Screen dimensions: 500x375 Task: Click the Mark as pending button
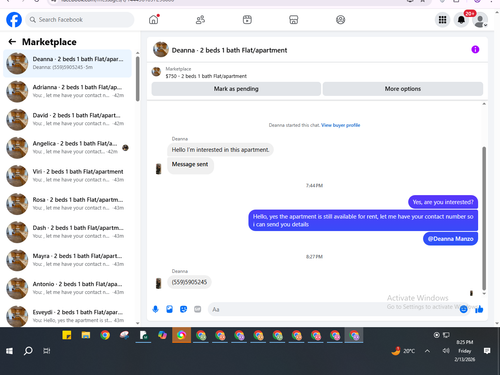(236, 89)
